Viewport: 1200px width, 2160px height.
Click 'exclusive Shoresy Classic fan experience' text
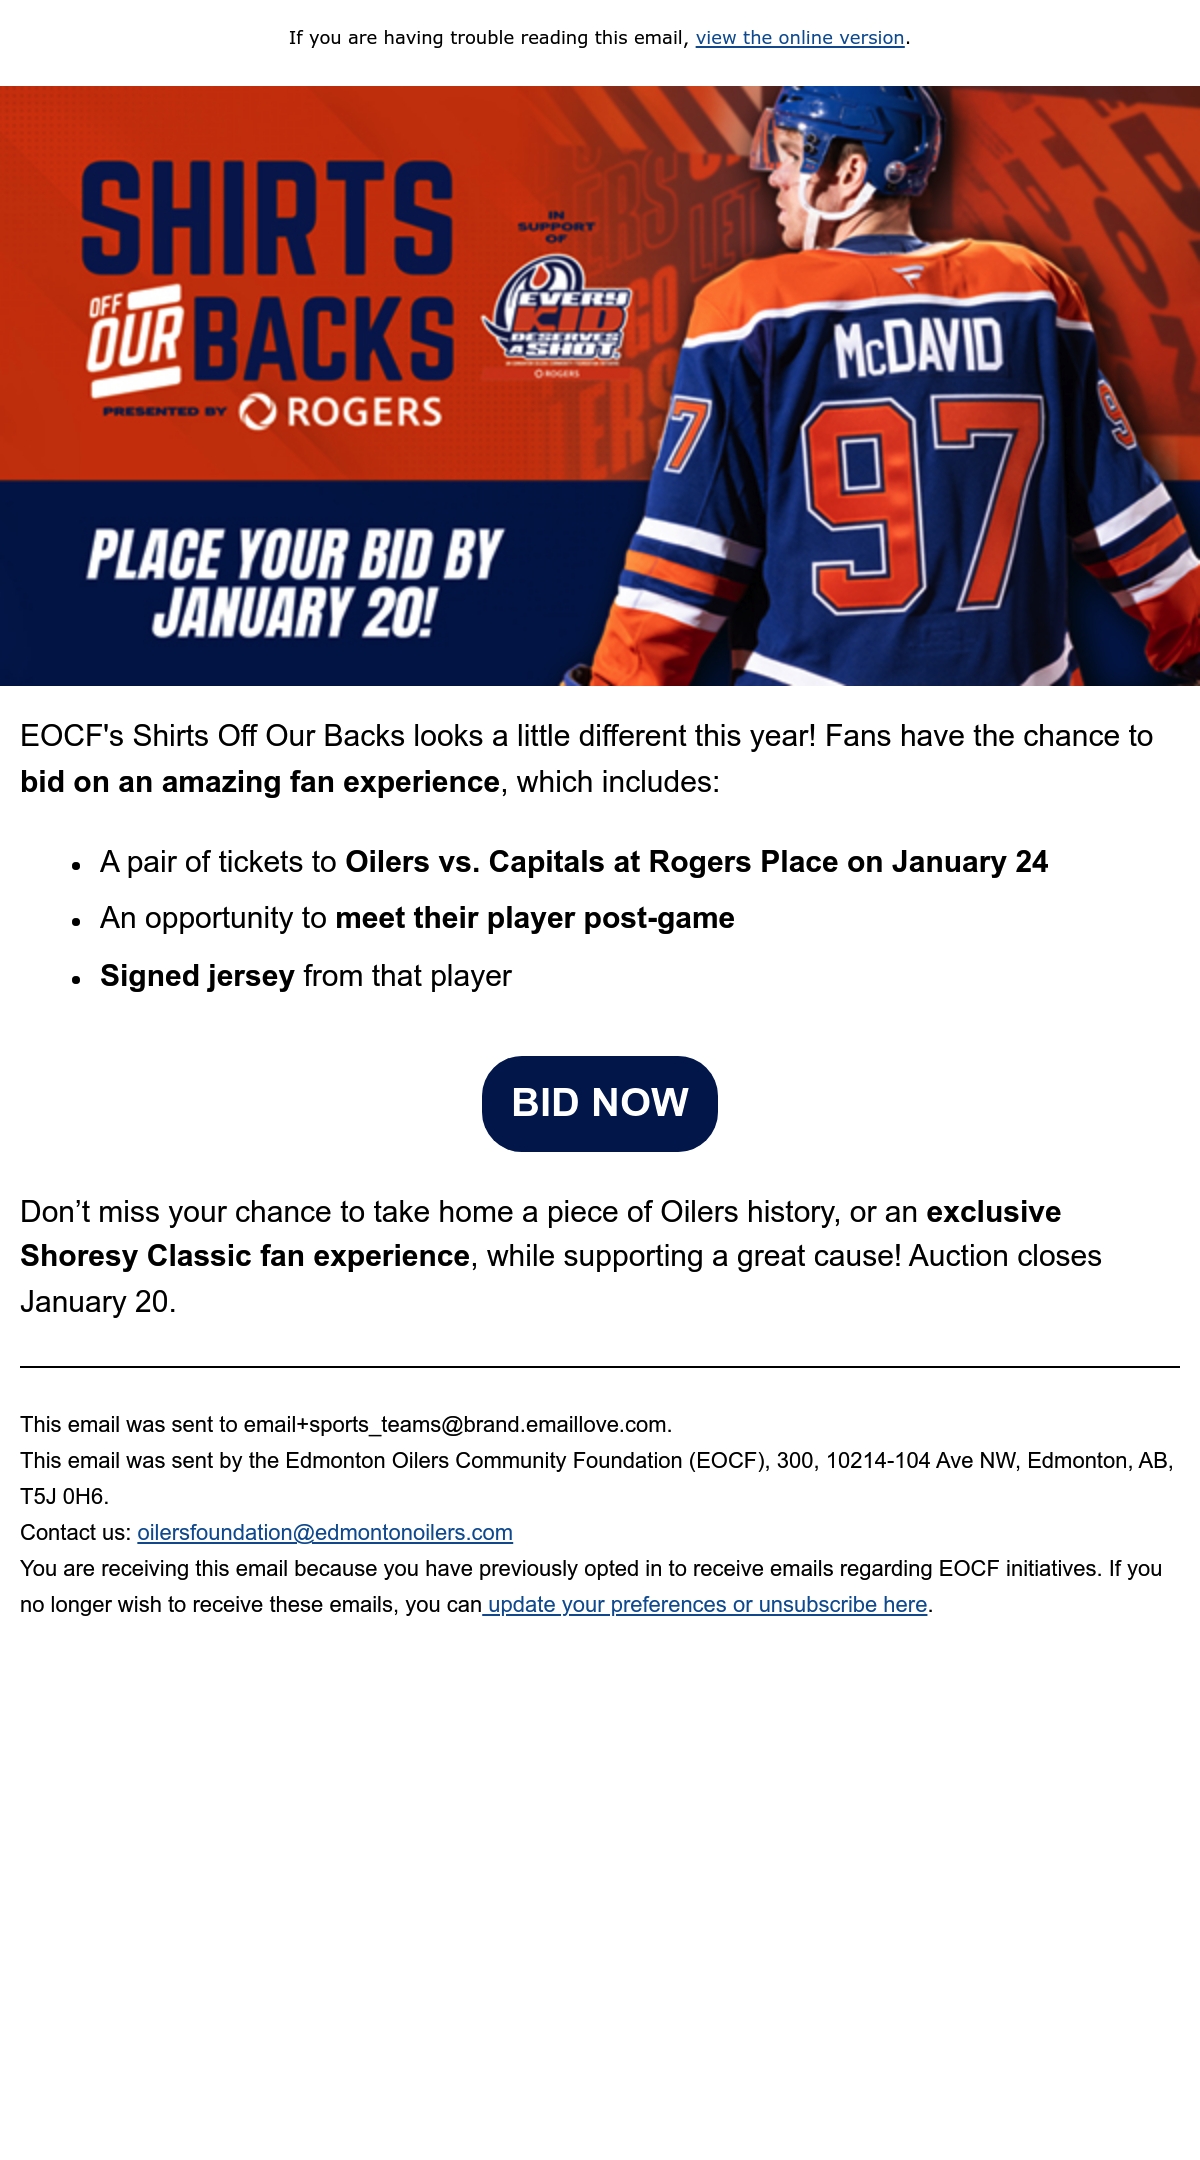click(540, 1233)
